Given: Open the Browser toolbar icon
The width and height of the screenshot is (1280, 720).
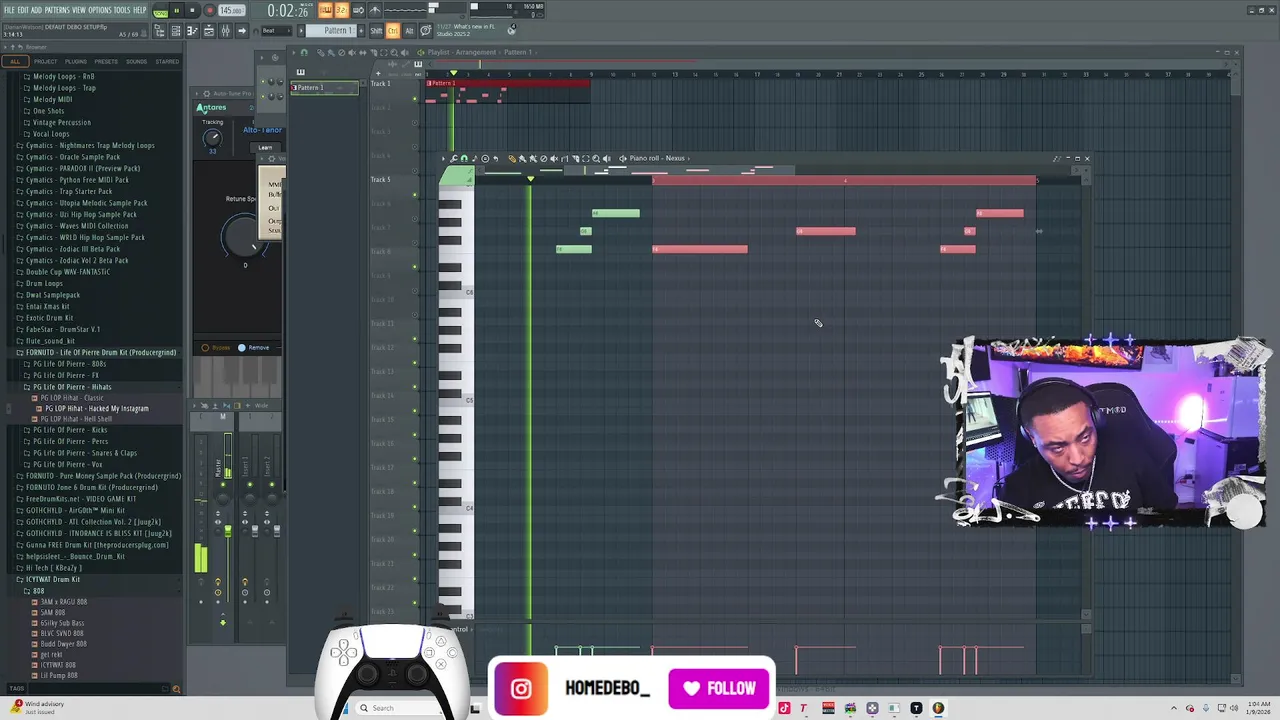Looking at the screenshot, I should [159, 31].
